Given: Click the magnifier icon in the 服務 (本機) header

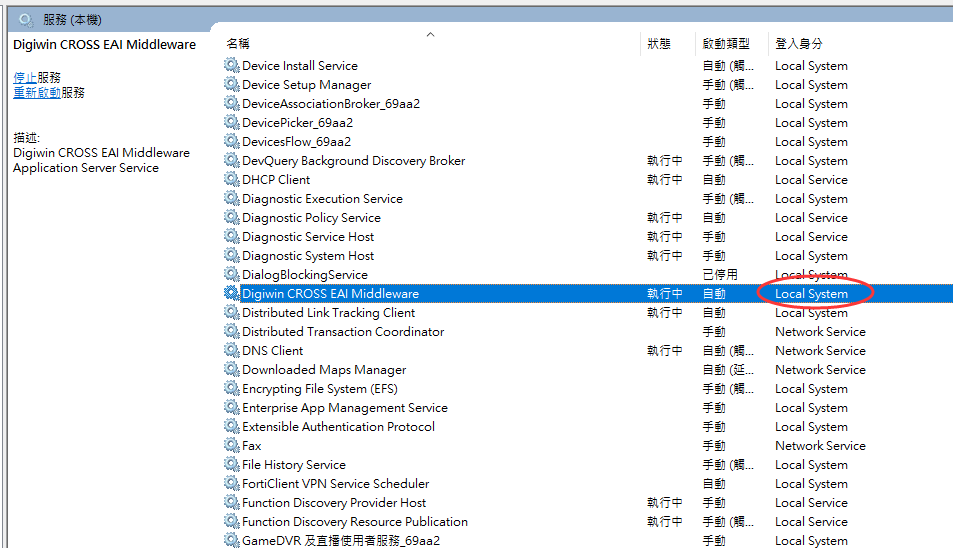Looking at the screenshot, I should click(26, 20).
